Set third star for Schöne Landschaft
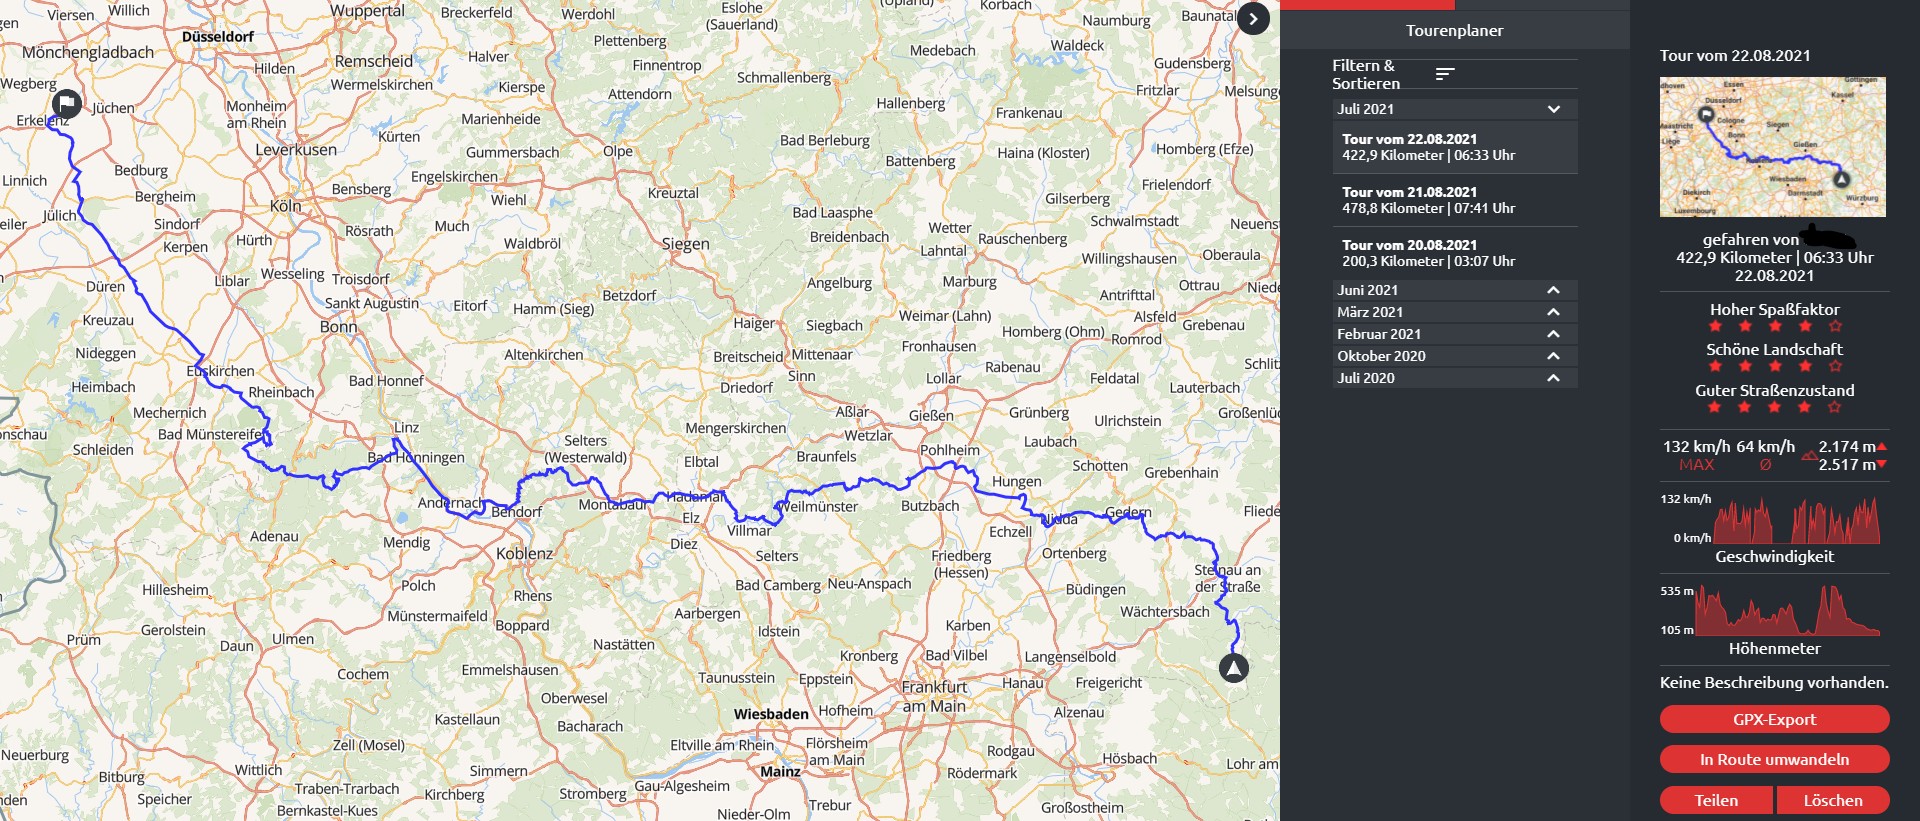This screenshot has width=1920, height=821. point(1775,367)
